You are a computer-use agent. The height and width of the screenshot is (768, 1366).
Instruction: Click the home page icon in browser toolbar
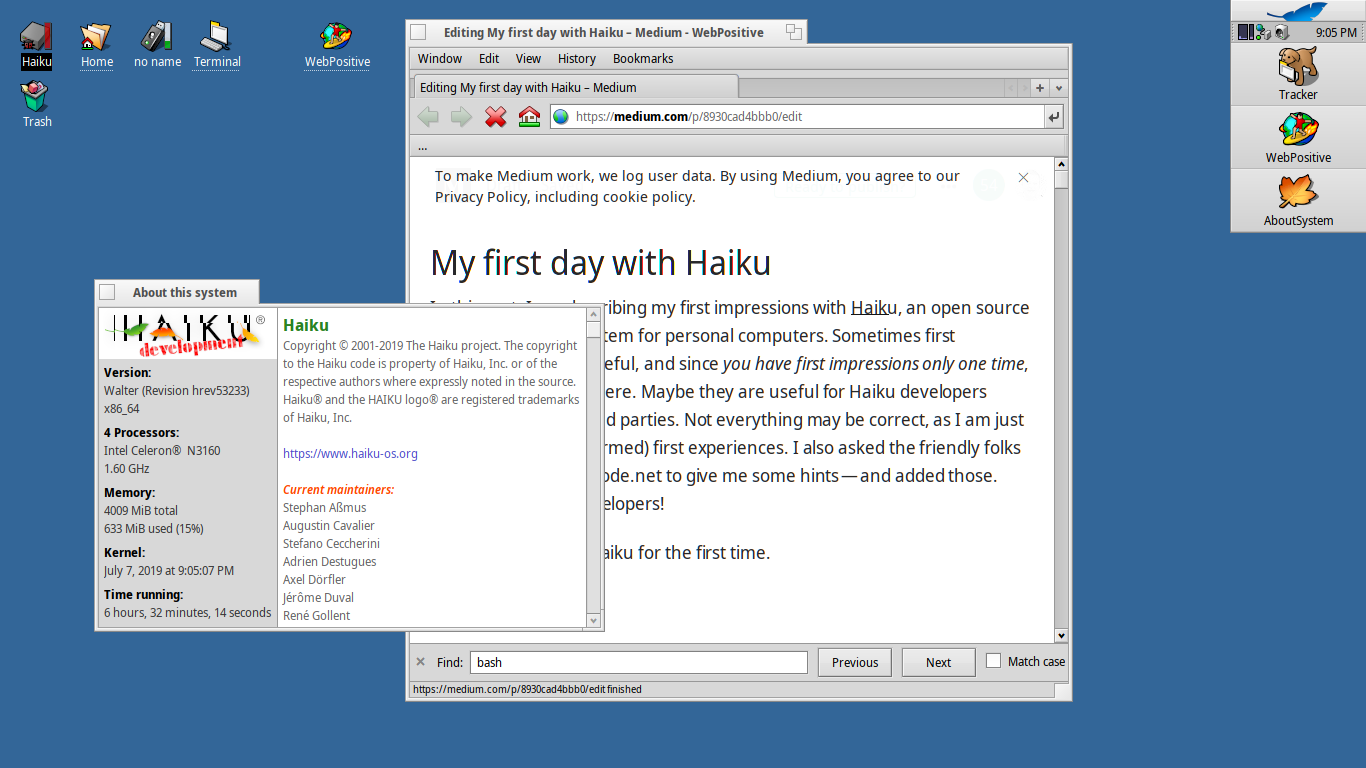tap(527, 116)
